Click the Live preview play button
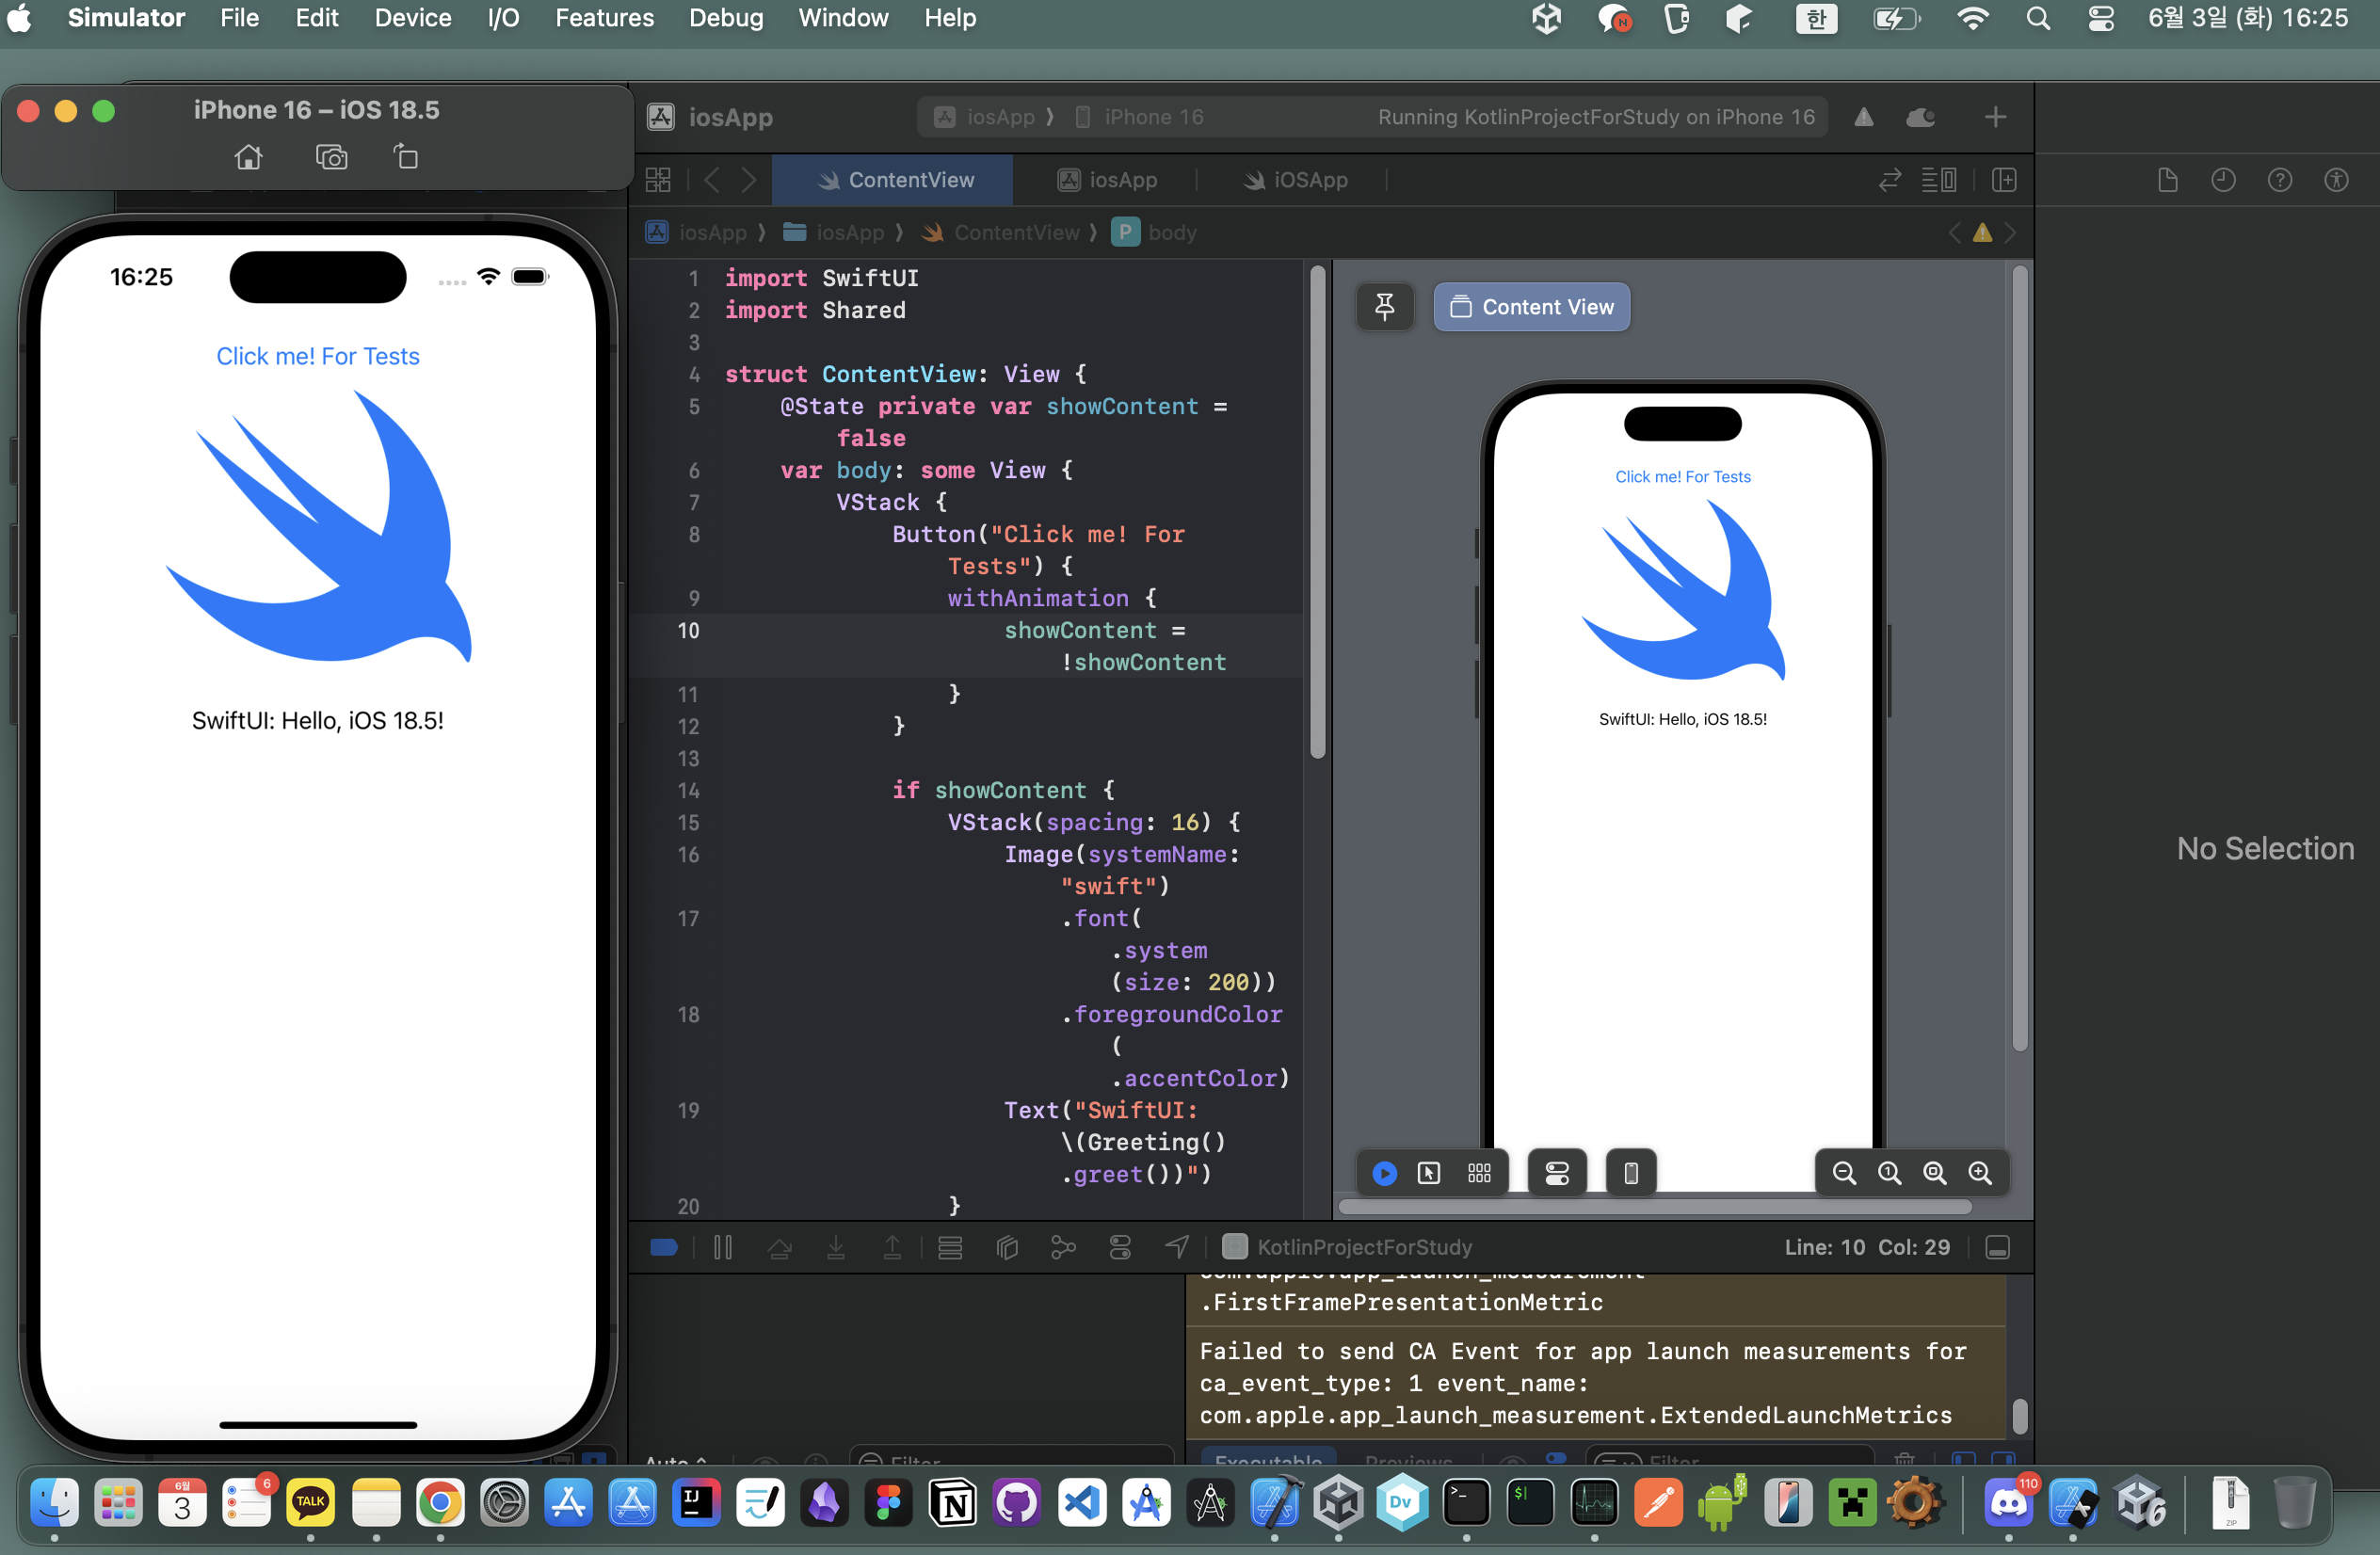Viewport: 2380px width, 1555px height. [x=1384, y=1173]
